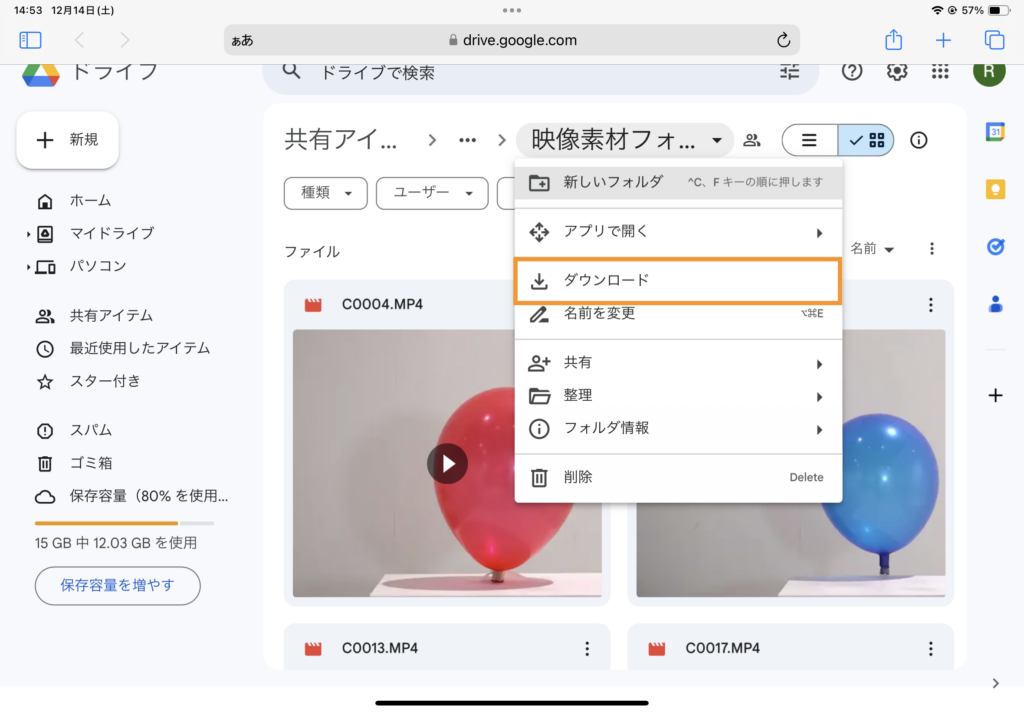This screenshot has height=712, width=1024.
Task: Switch to list view layout
Action: click(810, 141)
